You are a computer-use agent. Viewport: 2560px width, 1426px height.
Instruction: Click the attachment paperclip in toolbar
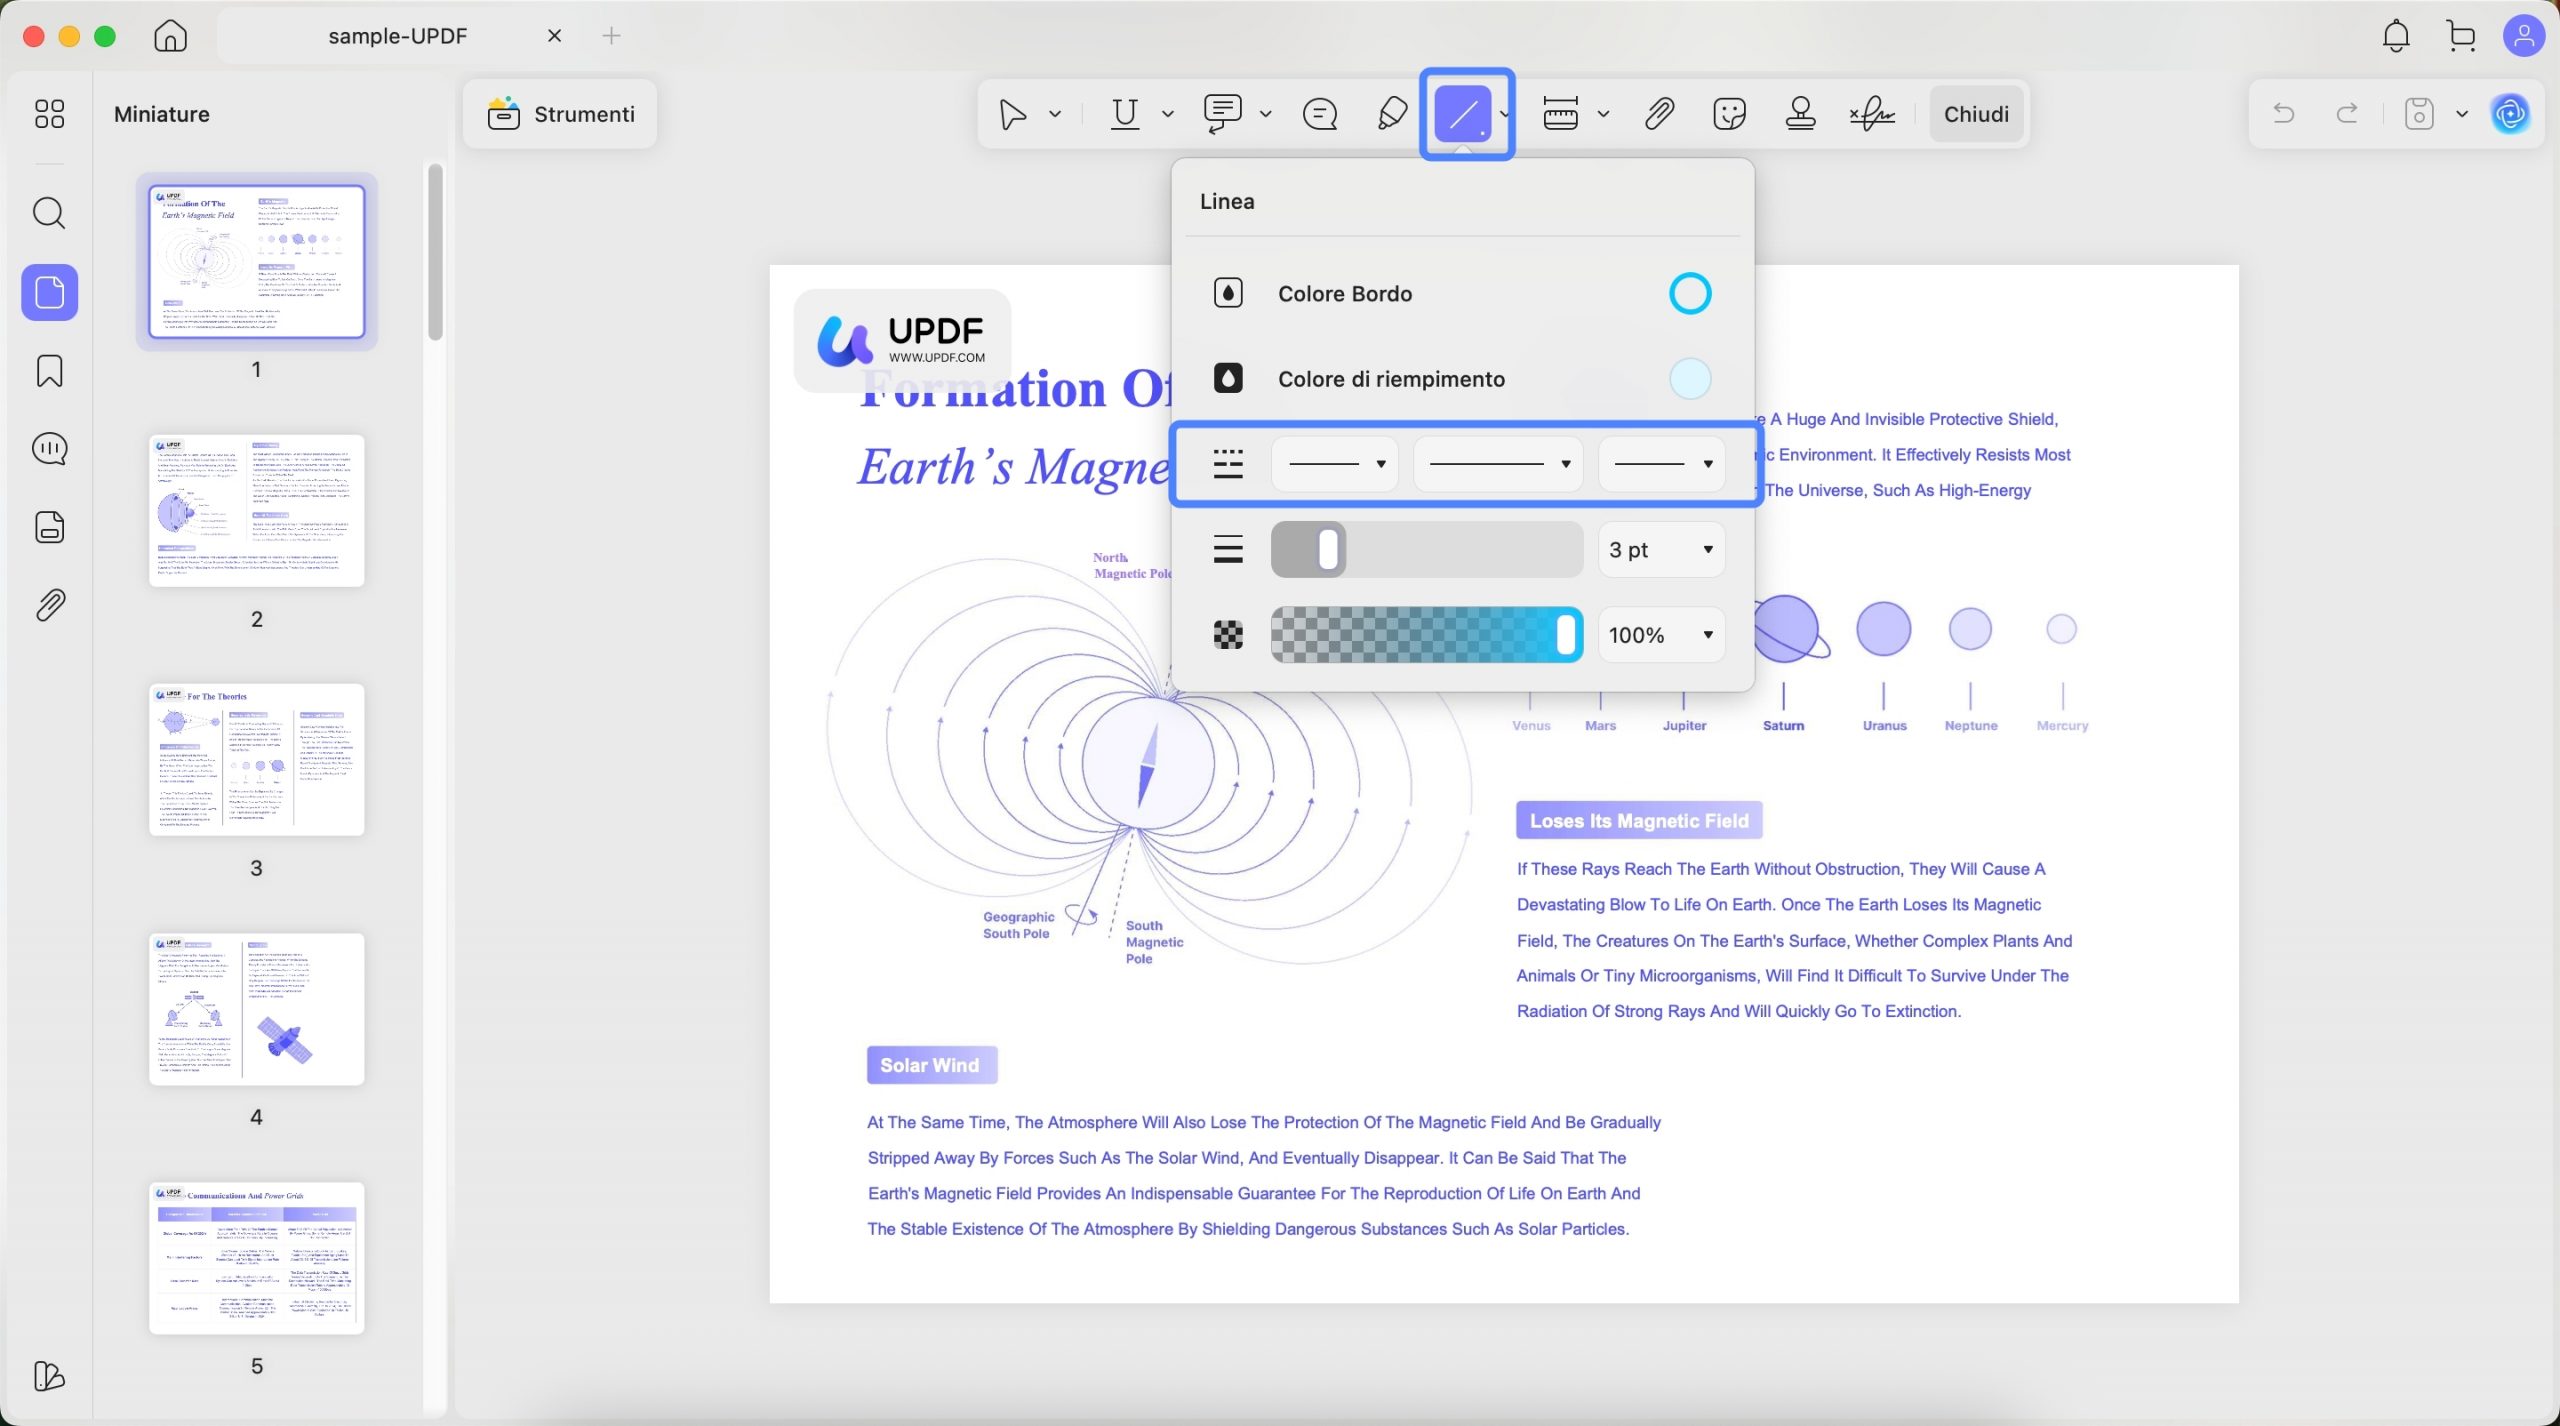click(x=1659, y=114)
